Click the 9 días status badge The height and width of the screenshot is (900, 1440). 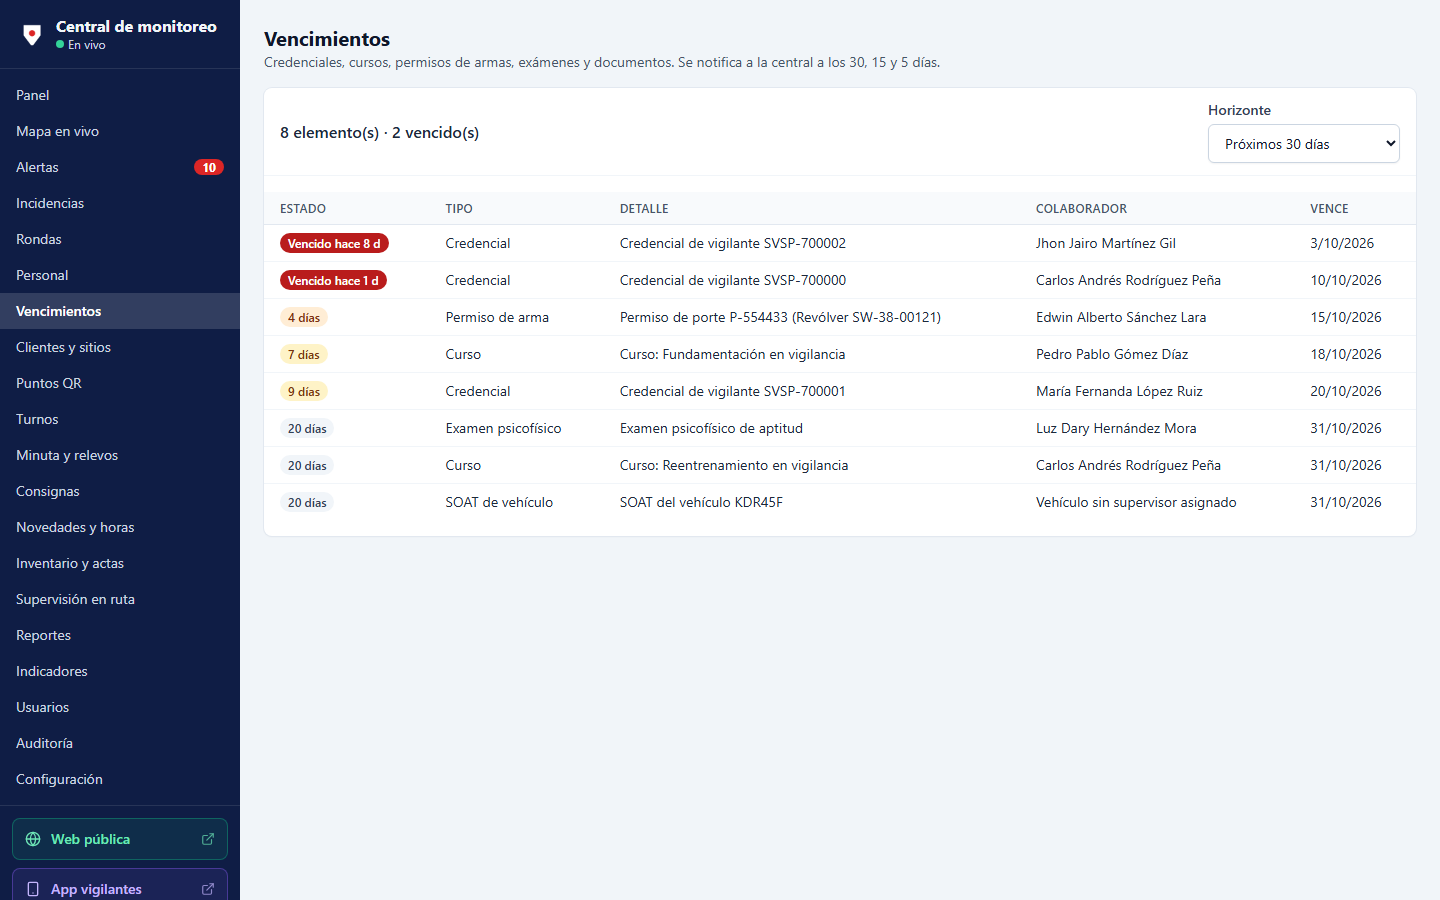tap(304, 391)
